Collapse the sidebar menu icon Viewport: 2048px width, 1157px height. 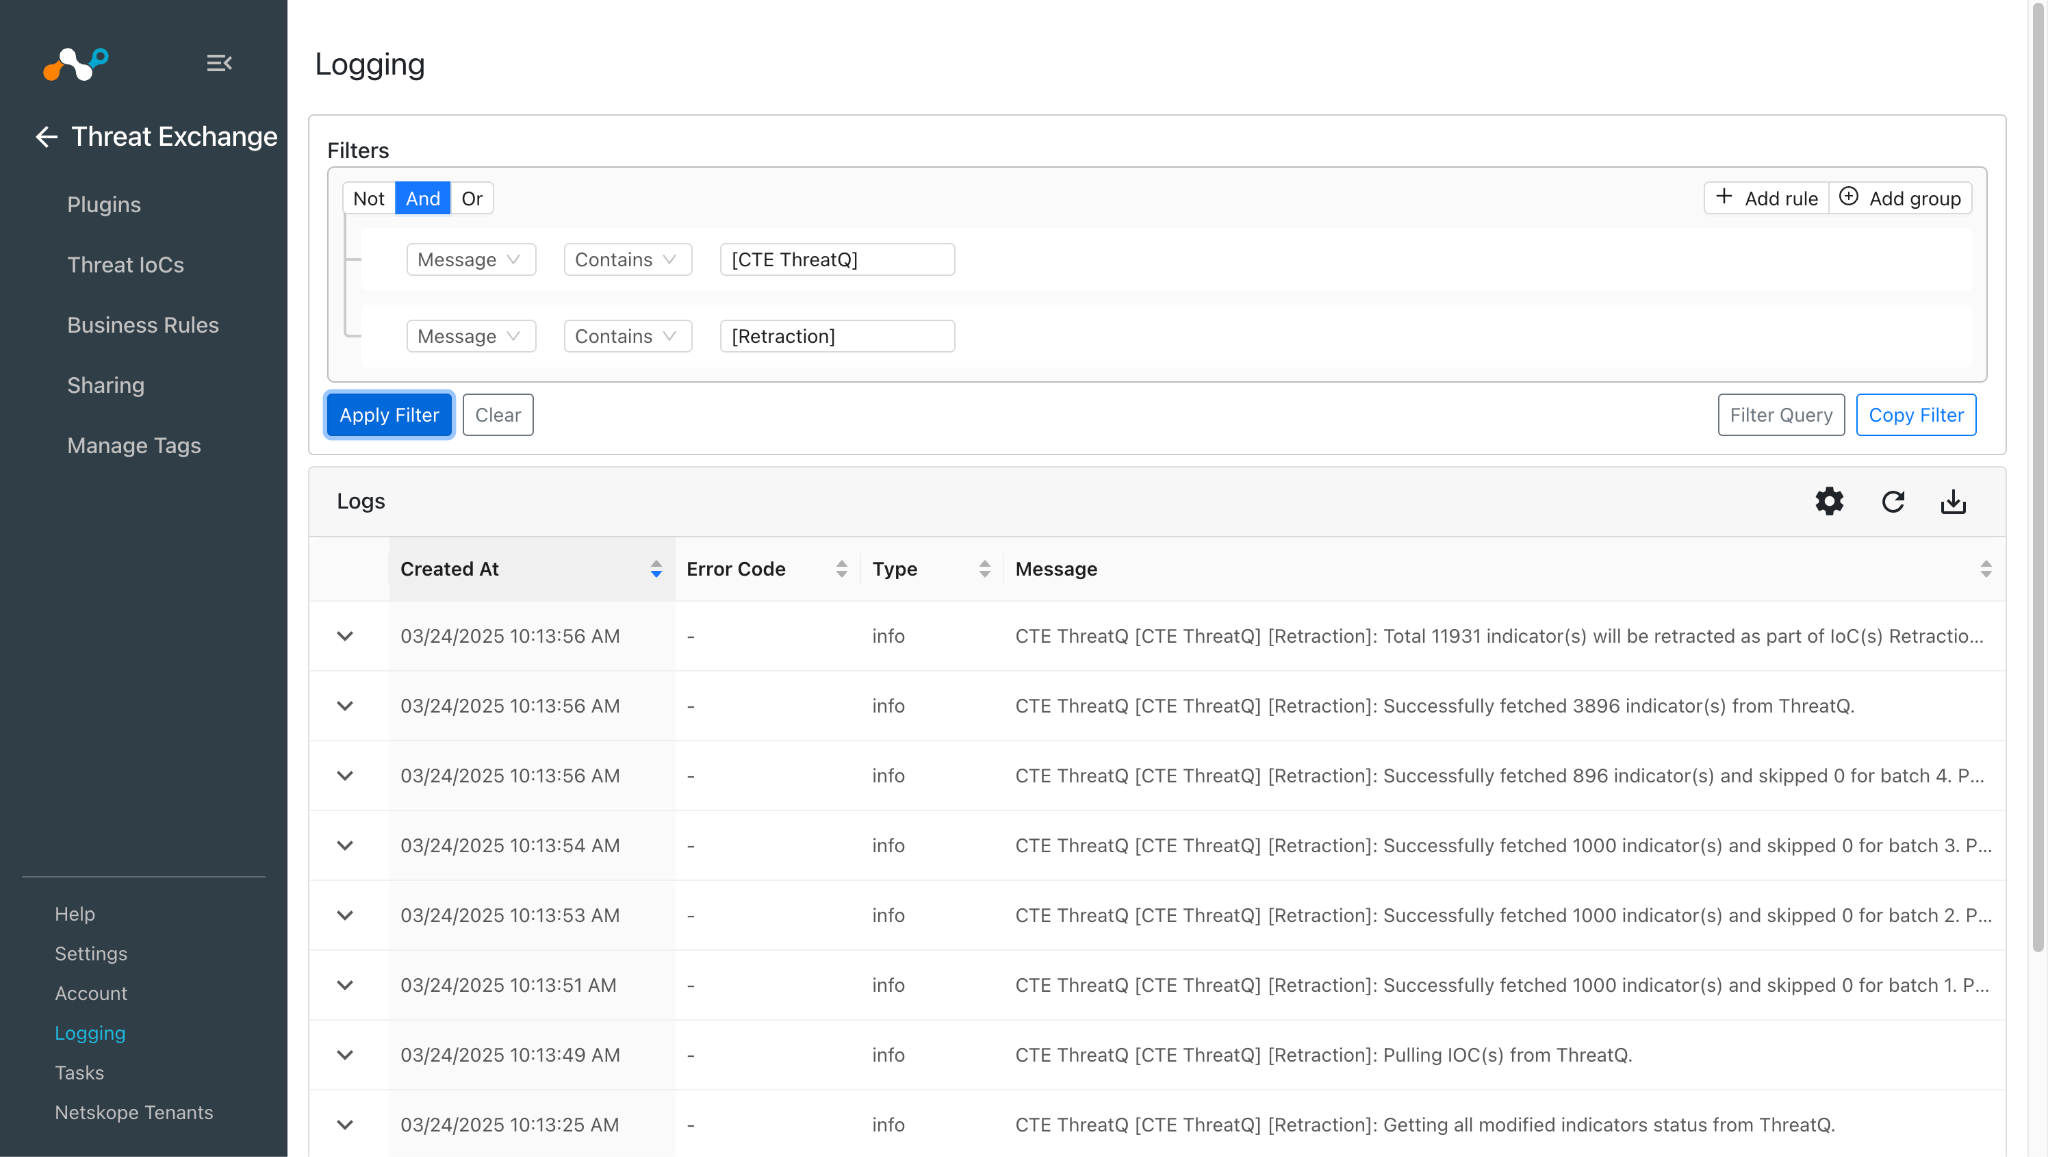219,63
